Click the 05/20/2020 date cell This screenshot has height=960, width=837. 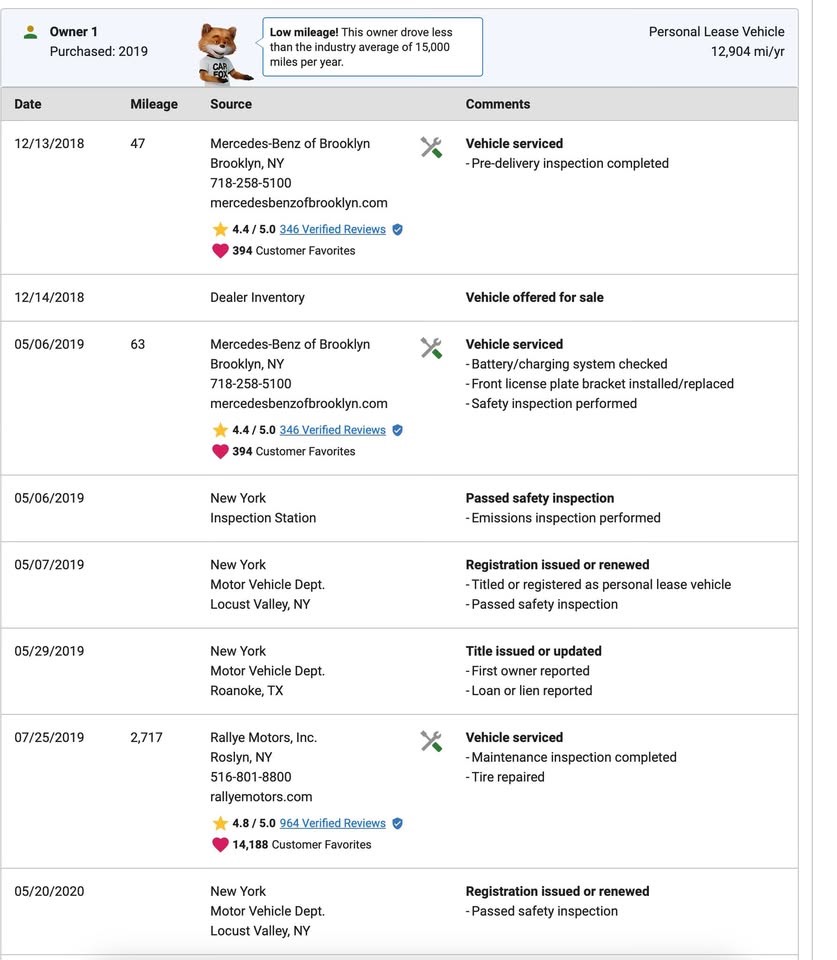coord(49,891)
